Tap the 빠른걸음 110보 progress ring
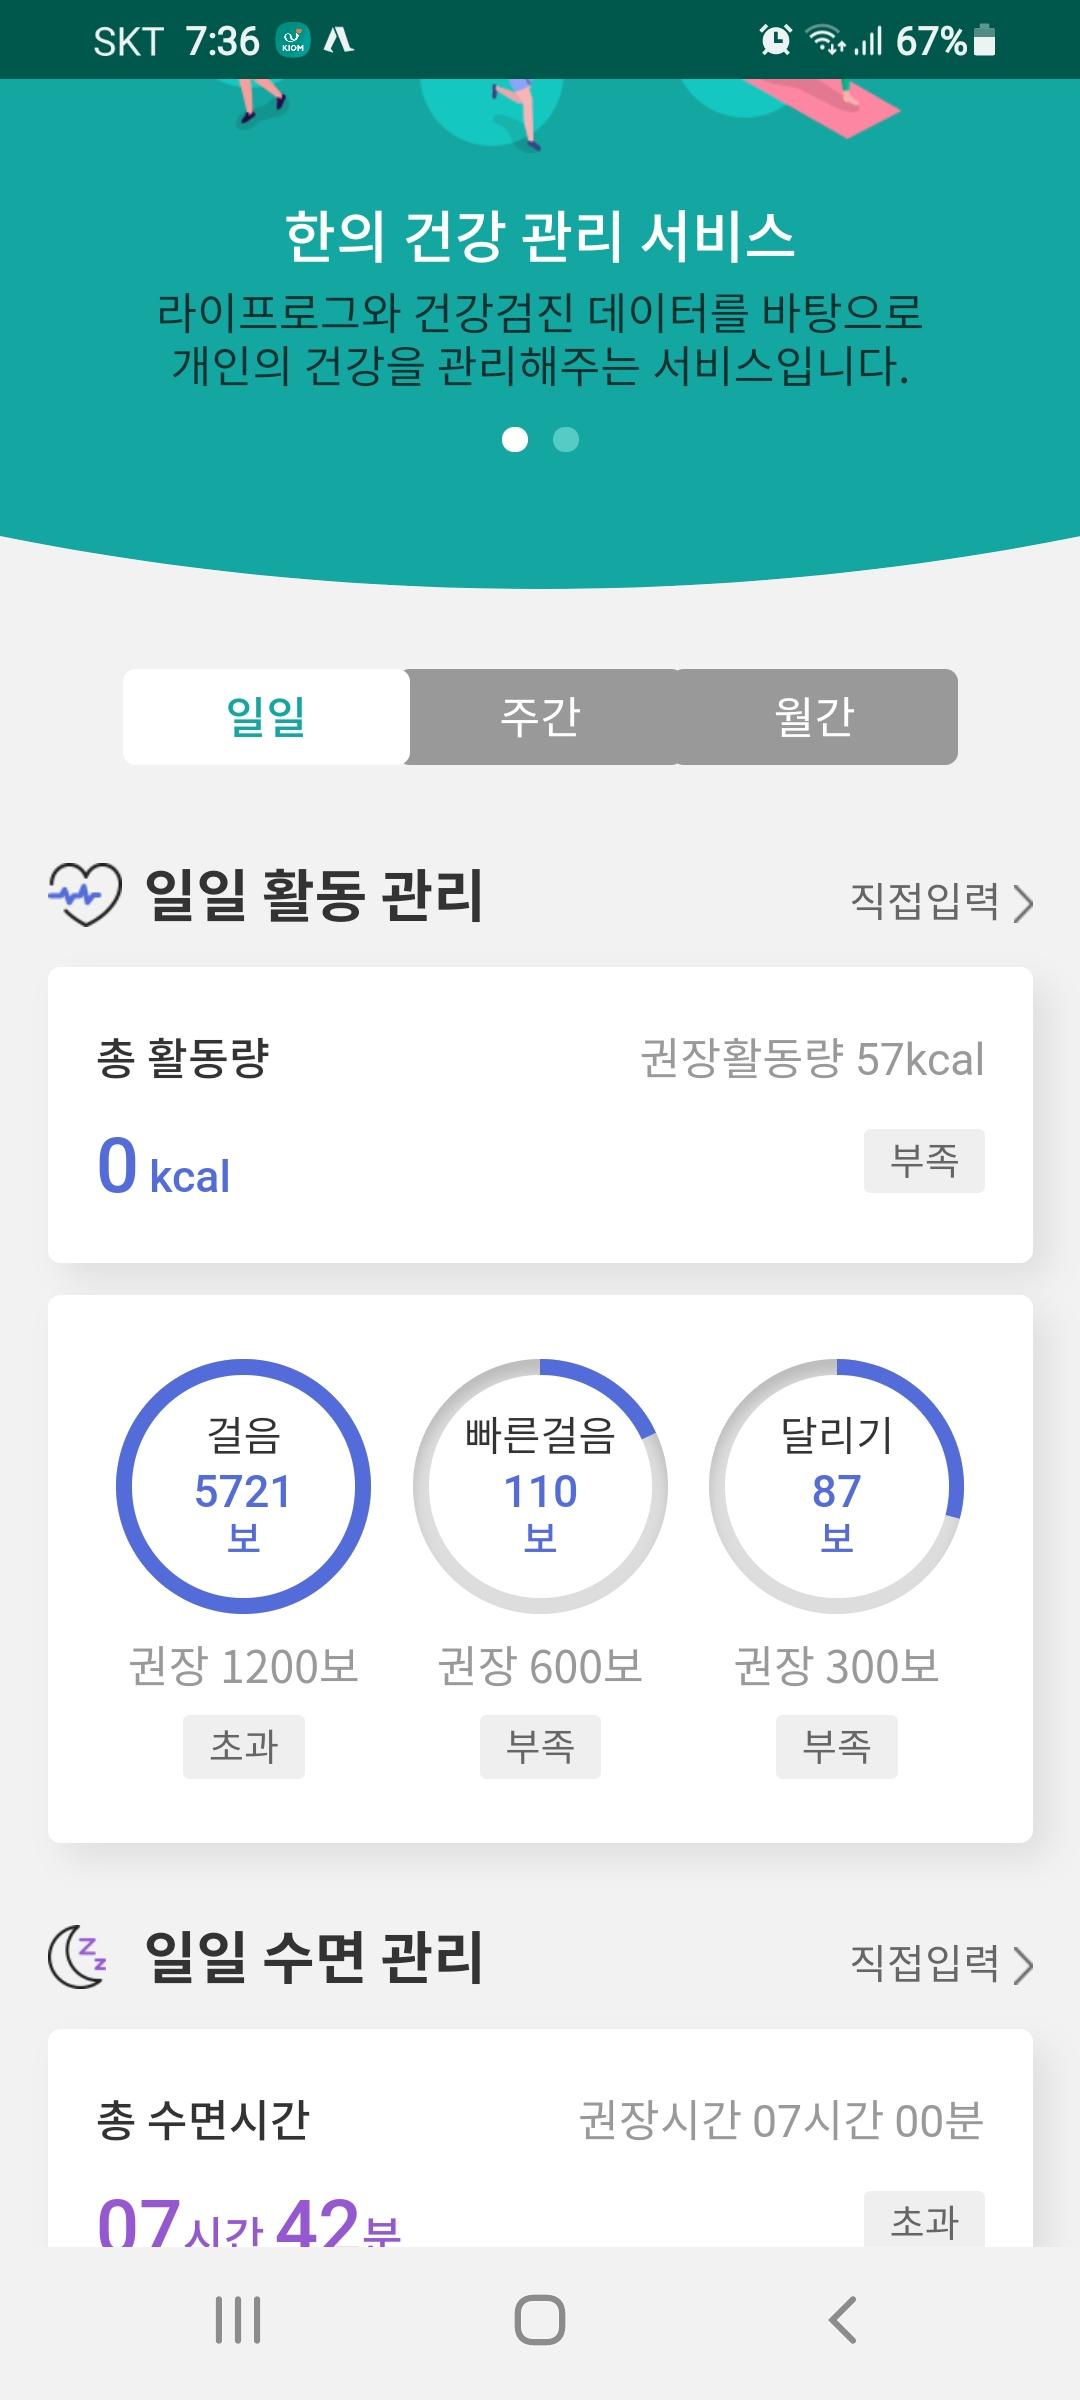Screen dimensions: 1080x2400 (x=540, y=1486)
